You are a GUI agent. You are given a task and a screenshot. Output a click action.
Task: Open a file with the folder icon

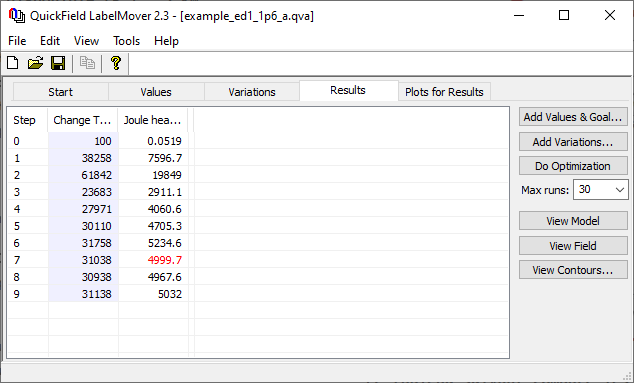click(35, 63)
